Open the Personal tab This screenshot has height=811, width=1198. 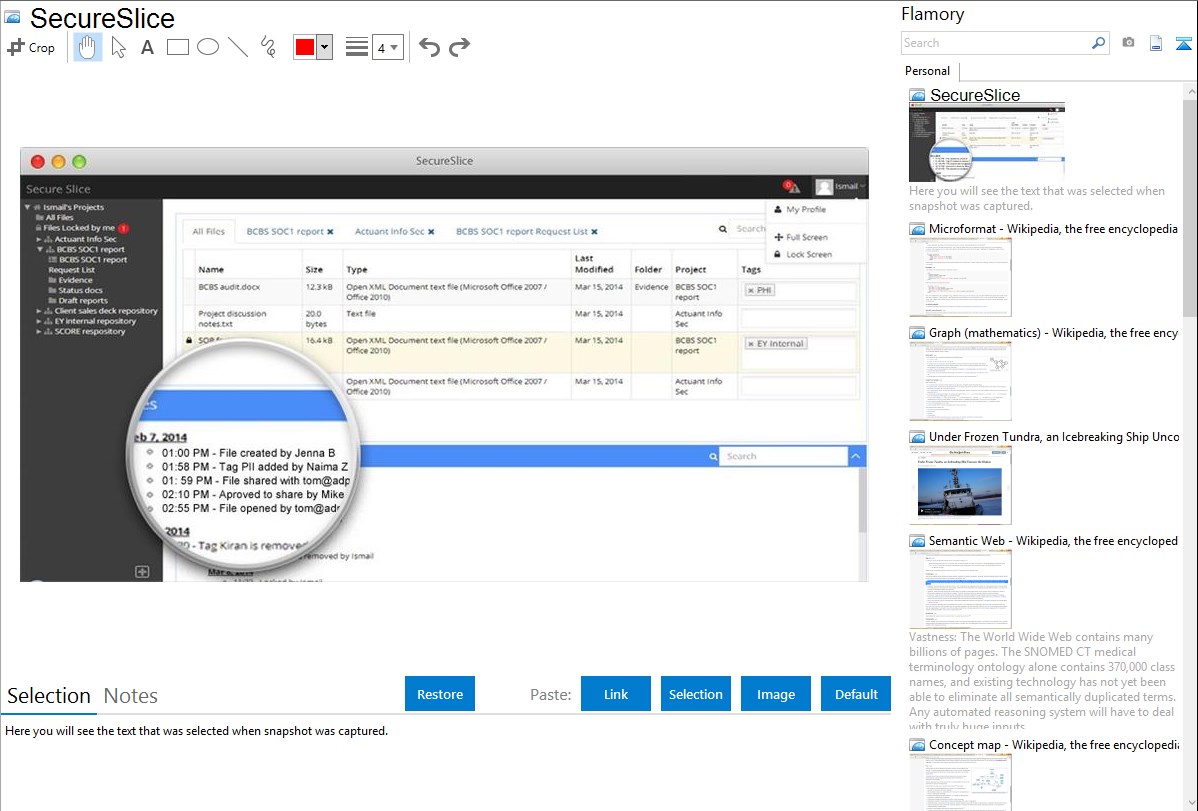point(927,71)
